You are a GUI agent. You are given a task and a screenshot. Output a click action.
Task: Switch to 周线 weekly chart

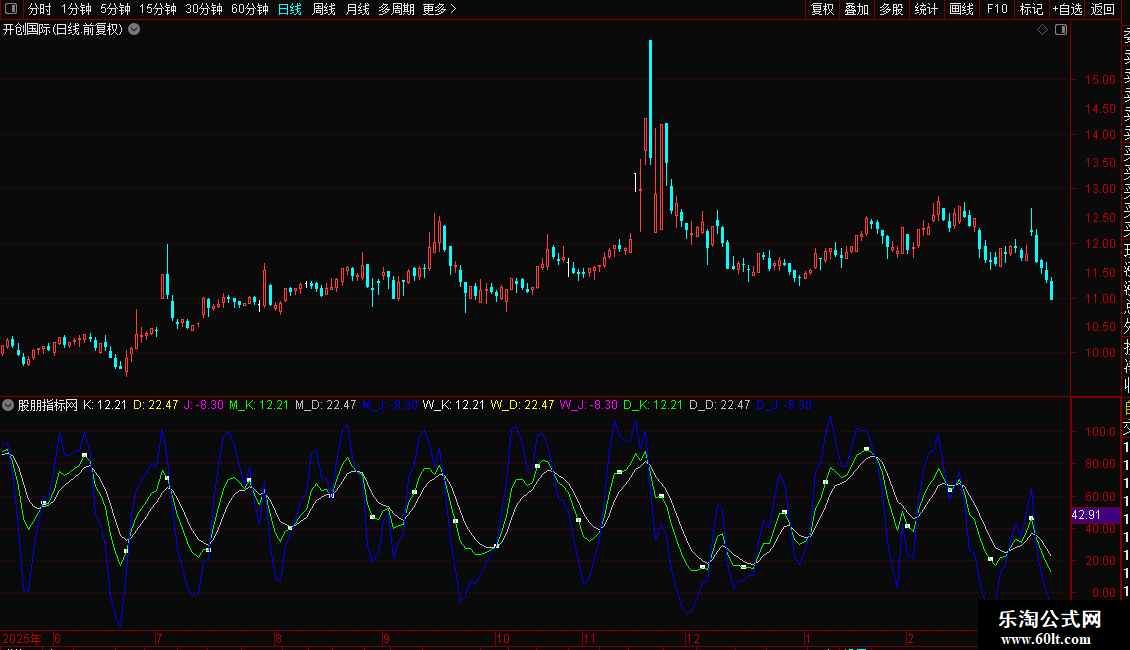(x=324, y=9)
